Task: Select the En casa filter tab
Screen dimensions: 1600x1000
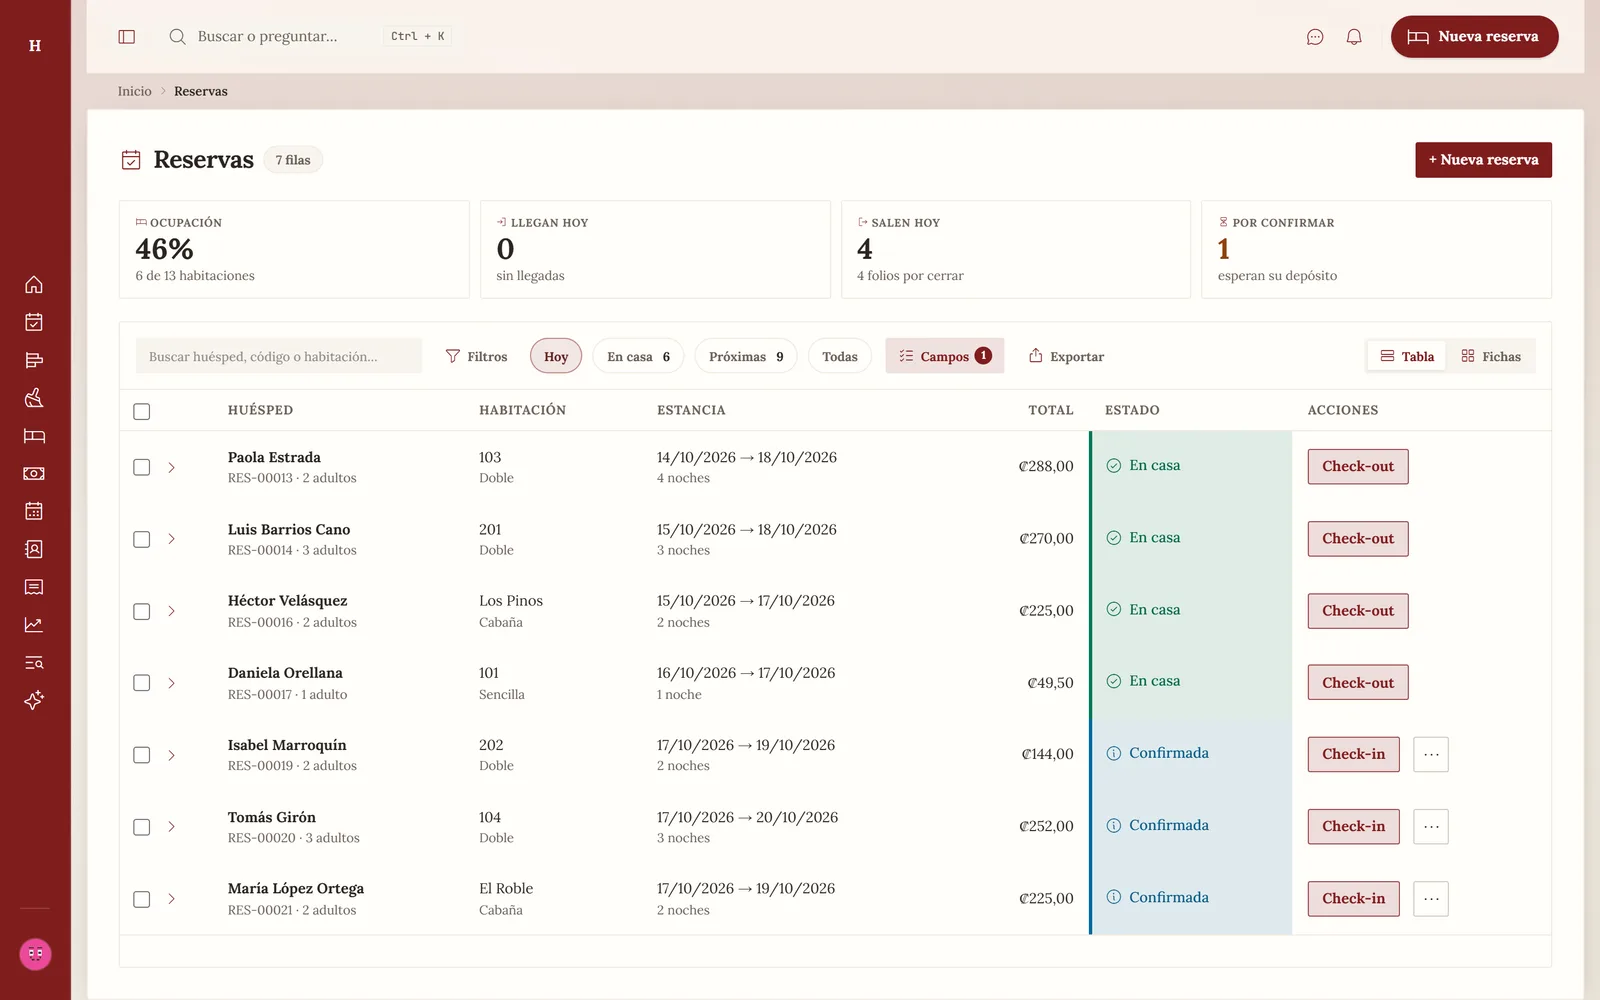Action: coord(638,356)
